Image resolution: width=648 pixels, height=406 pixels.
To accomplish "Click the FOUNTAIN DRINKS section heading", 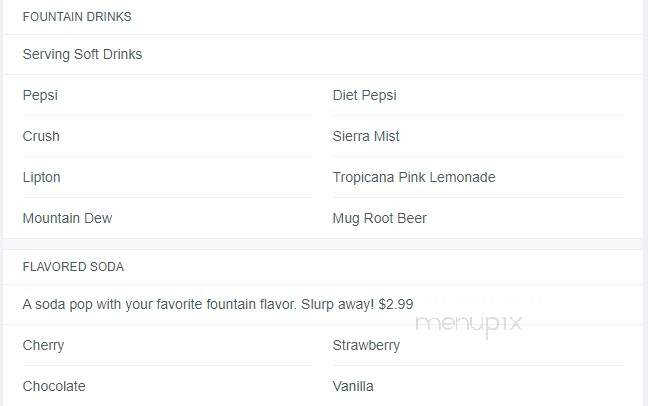I will (77, 17).
